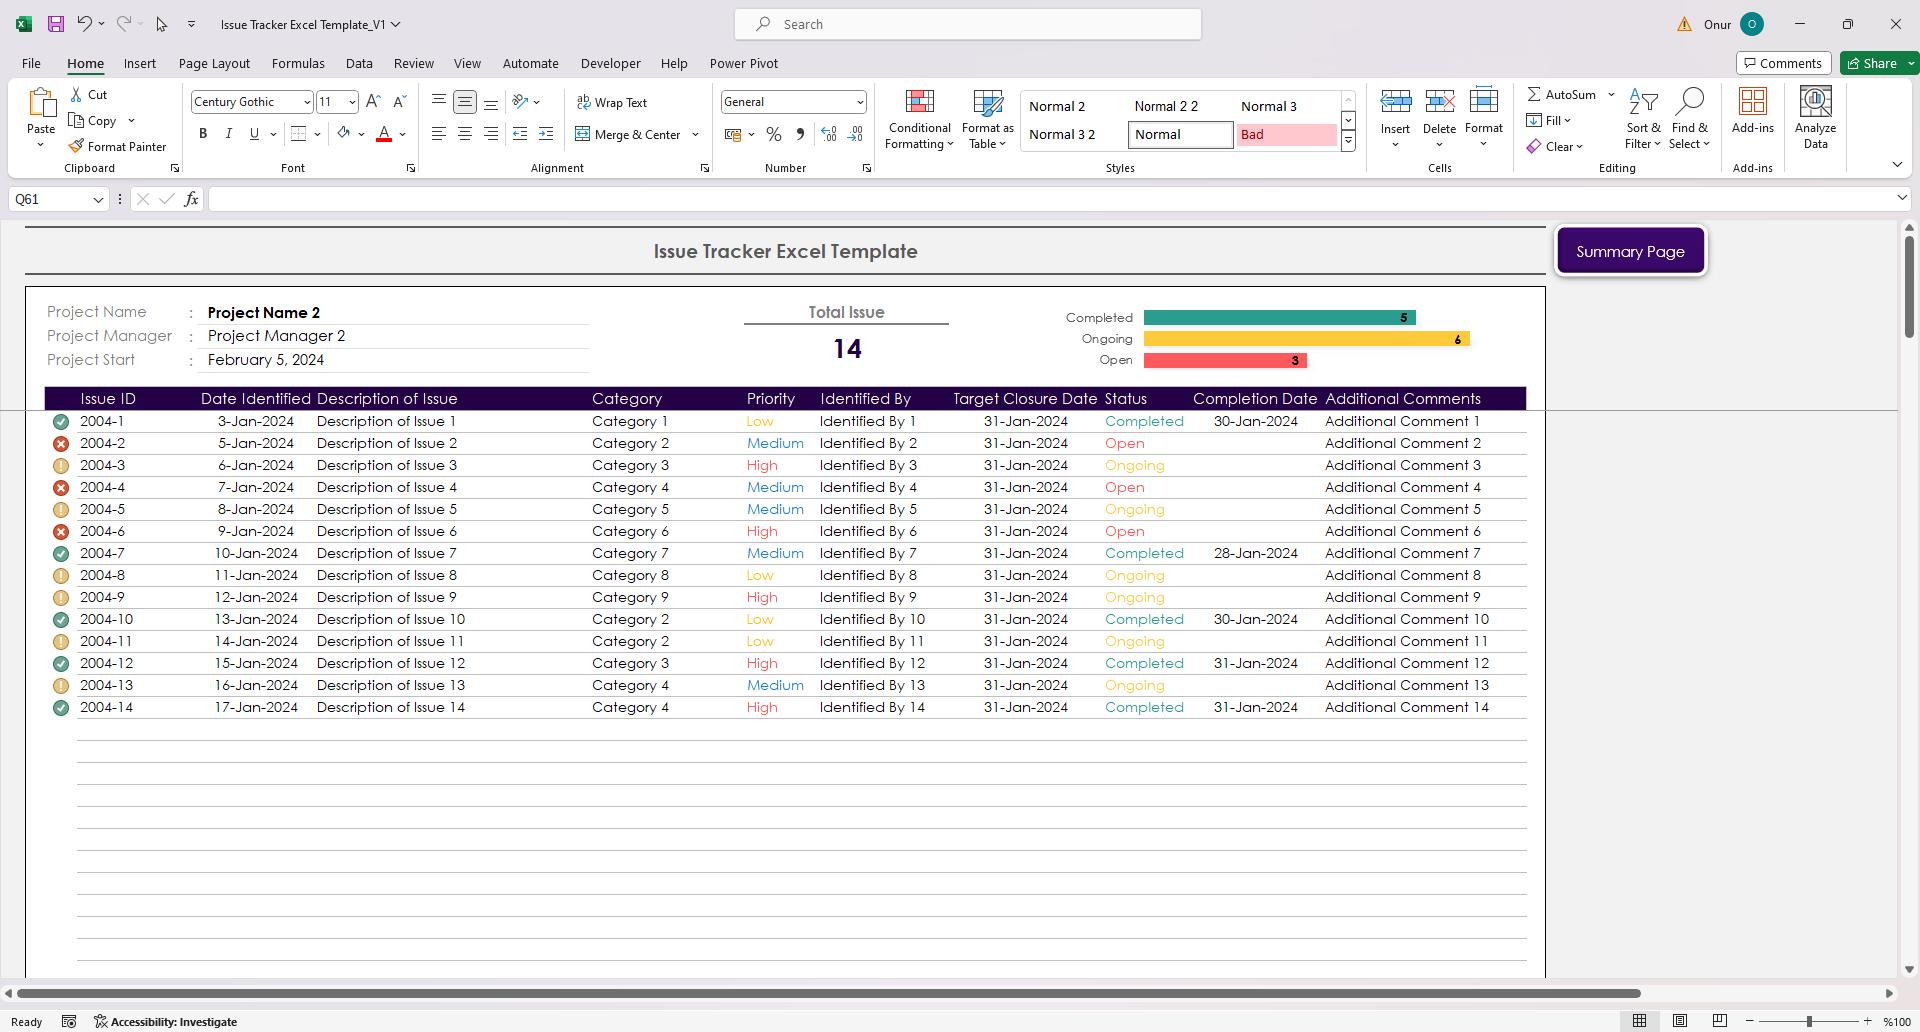
Task: Expand the AutoSum dropdown arrow
Action: point(1611,94)
